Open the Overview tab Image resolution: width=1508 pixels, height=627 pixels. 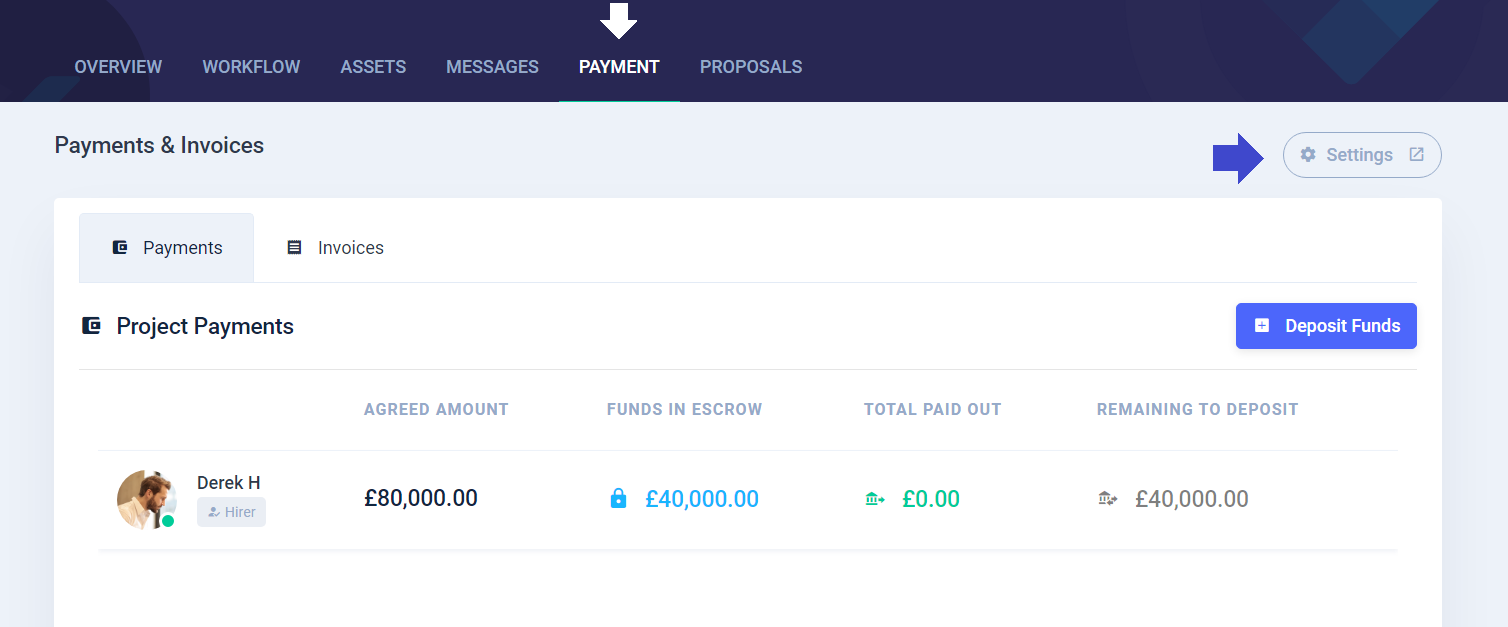pos(118,67)
